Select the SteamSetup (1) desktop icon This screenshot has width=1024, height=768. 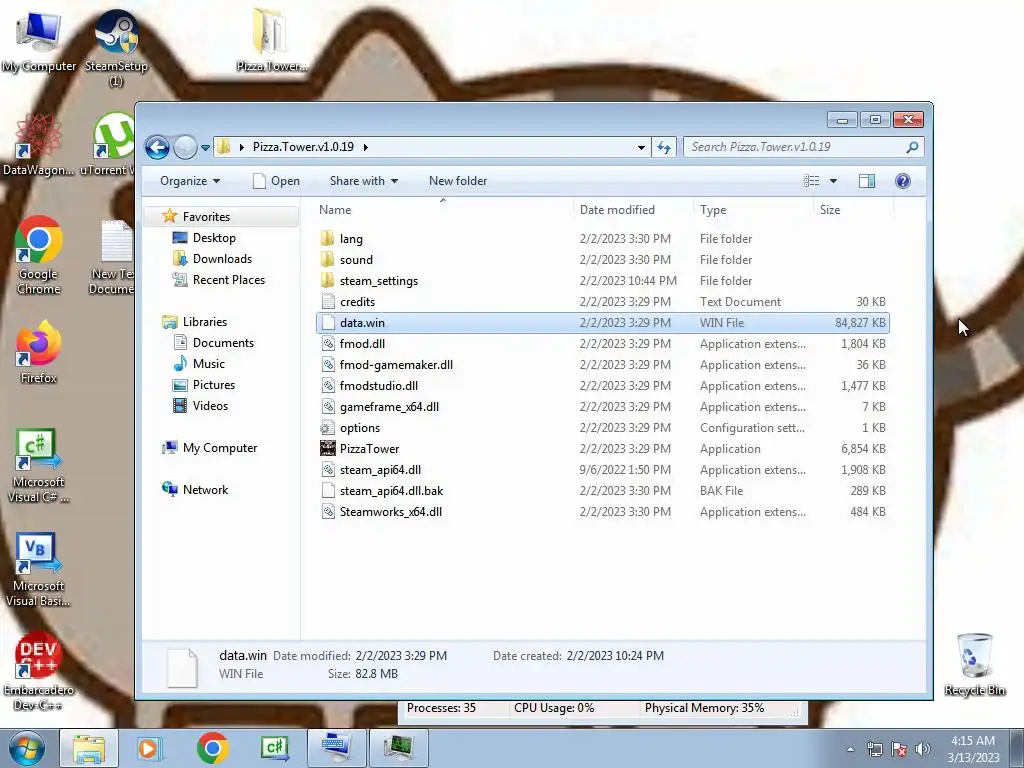(x=116, y=49)
